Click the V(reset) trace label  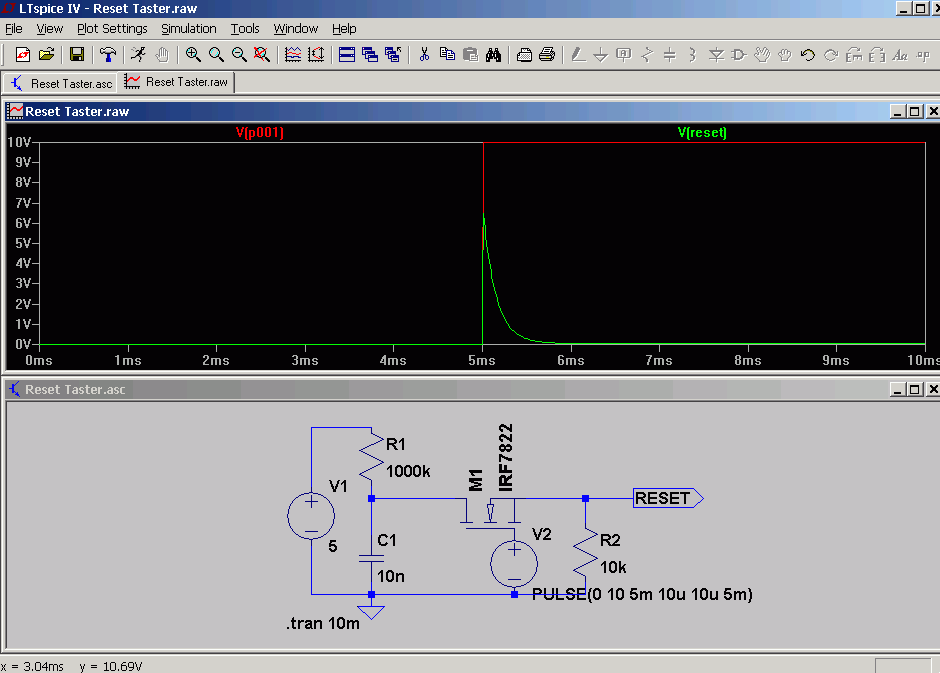click(x=702, y=132)
